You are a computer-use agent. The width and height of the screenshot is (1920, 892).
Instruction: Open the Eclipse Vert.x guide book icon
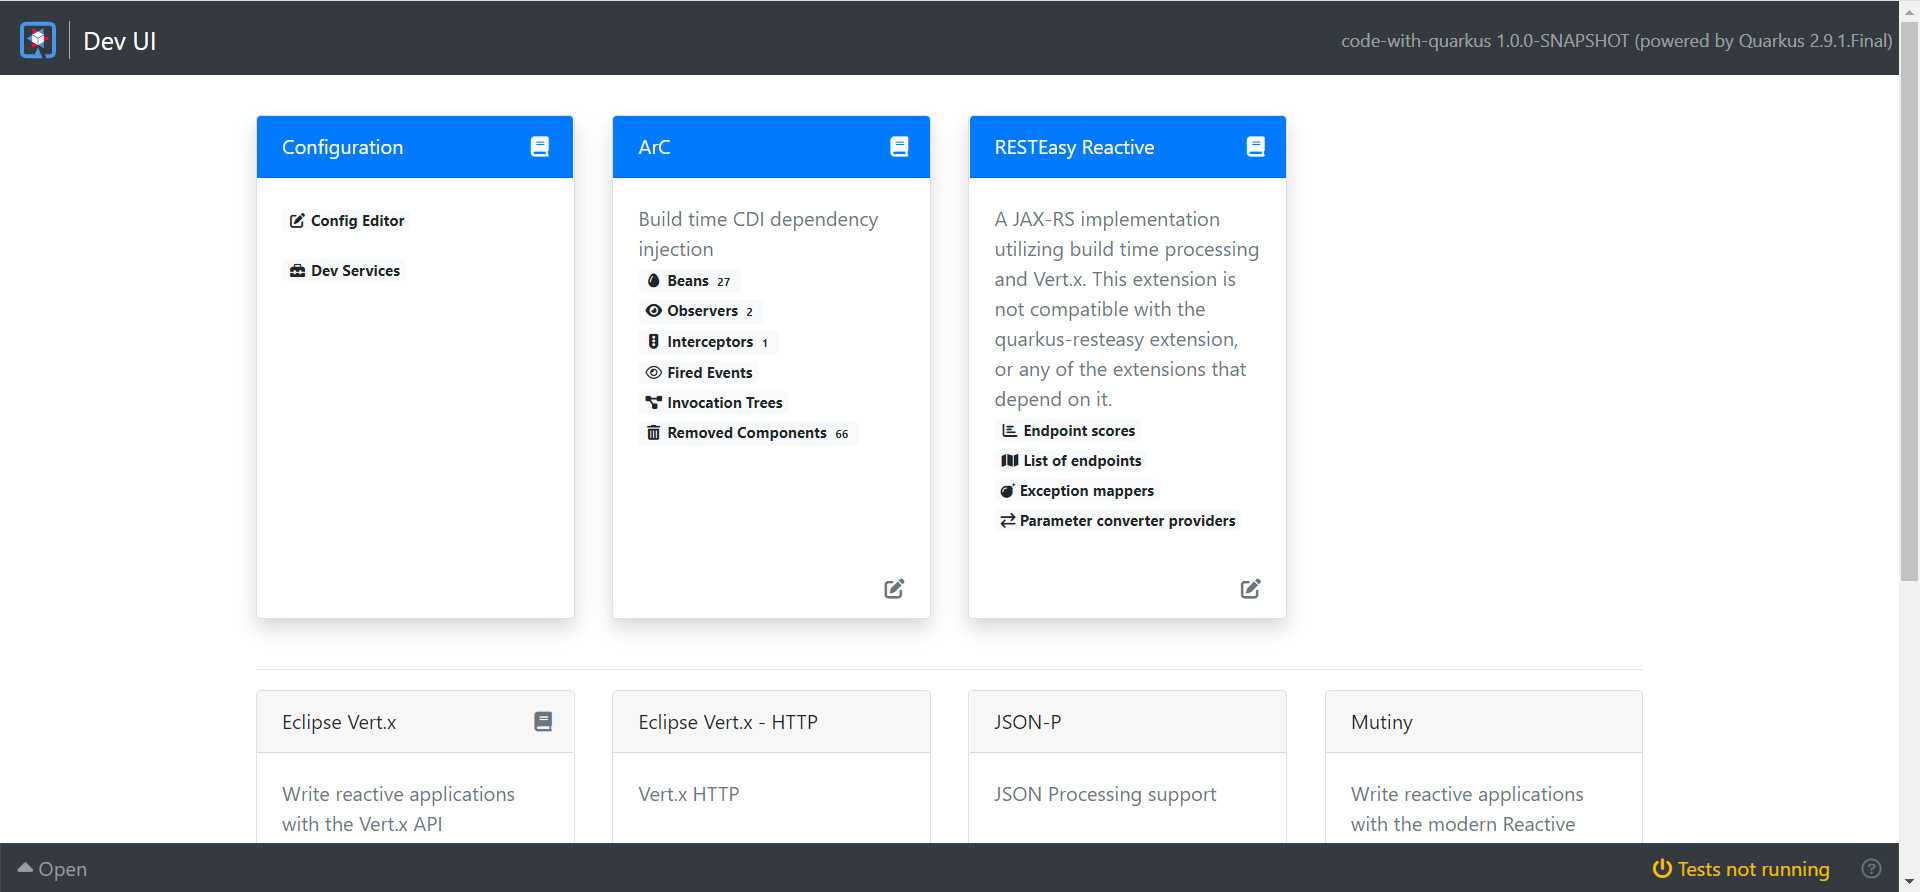543,722
